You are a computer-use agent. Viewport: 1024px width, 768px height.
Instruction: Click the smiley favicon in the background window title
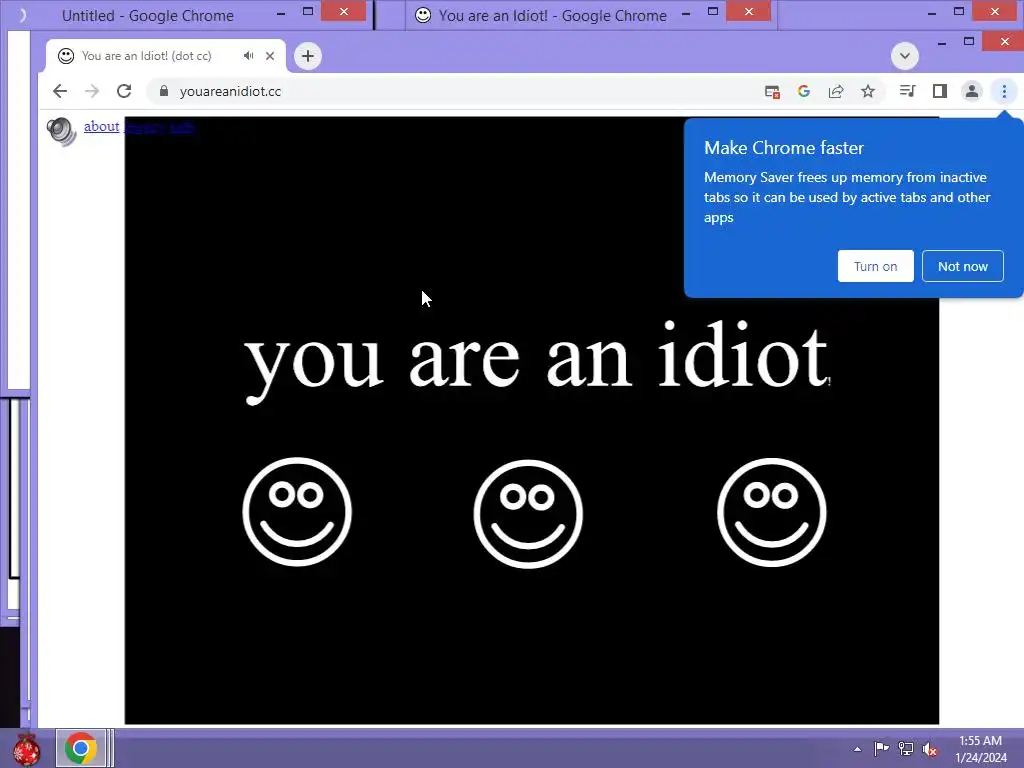pos(423,15)
